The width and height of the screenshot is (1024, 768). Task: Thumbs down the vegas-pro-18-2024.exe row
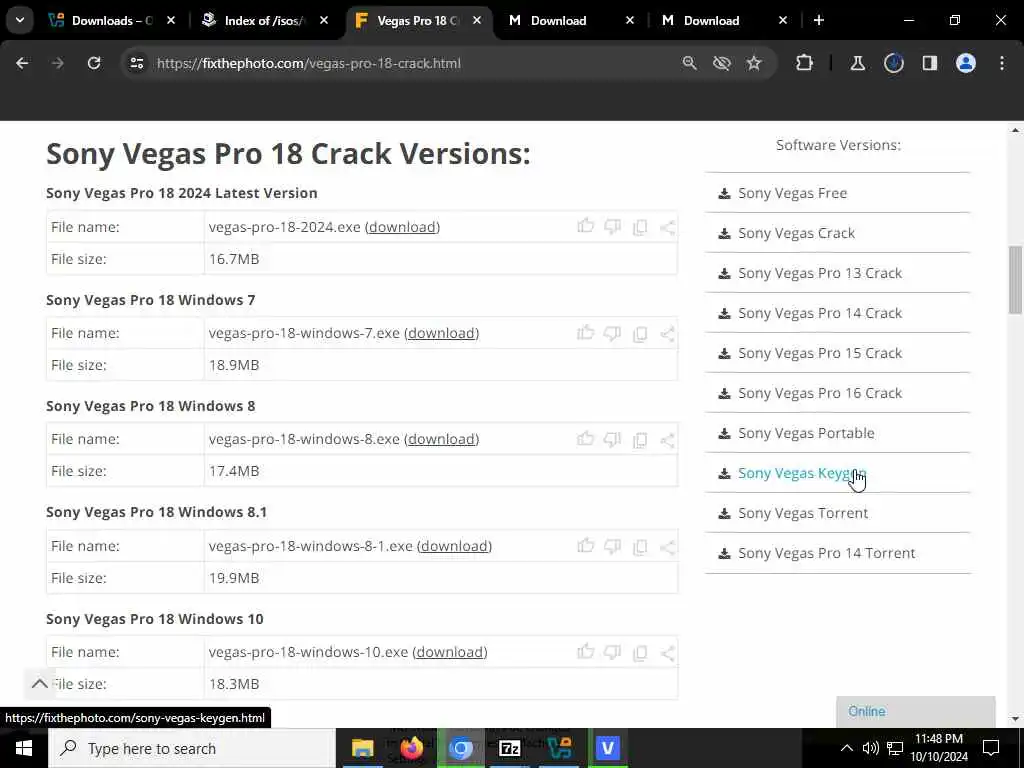point(613,227)
